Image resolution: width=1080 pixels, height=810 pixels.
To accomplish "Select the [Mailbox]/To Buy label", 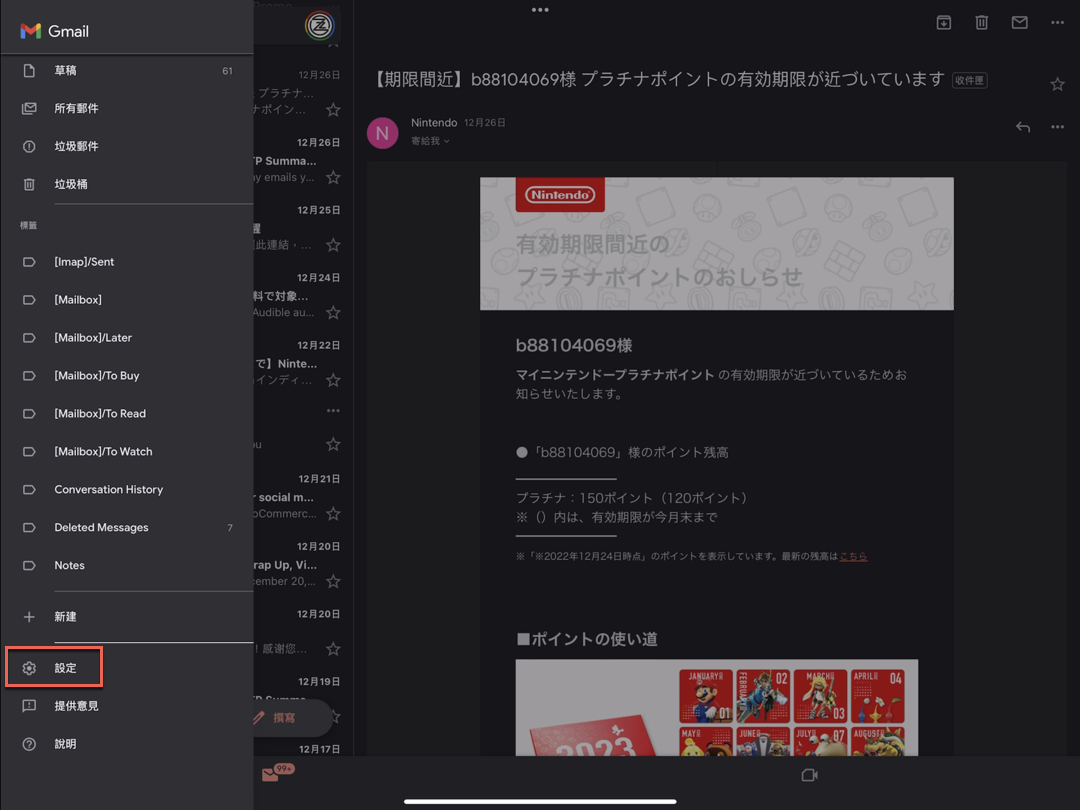I will [127, 375].
